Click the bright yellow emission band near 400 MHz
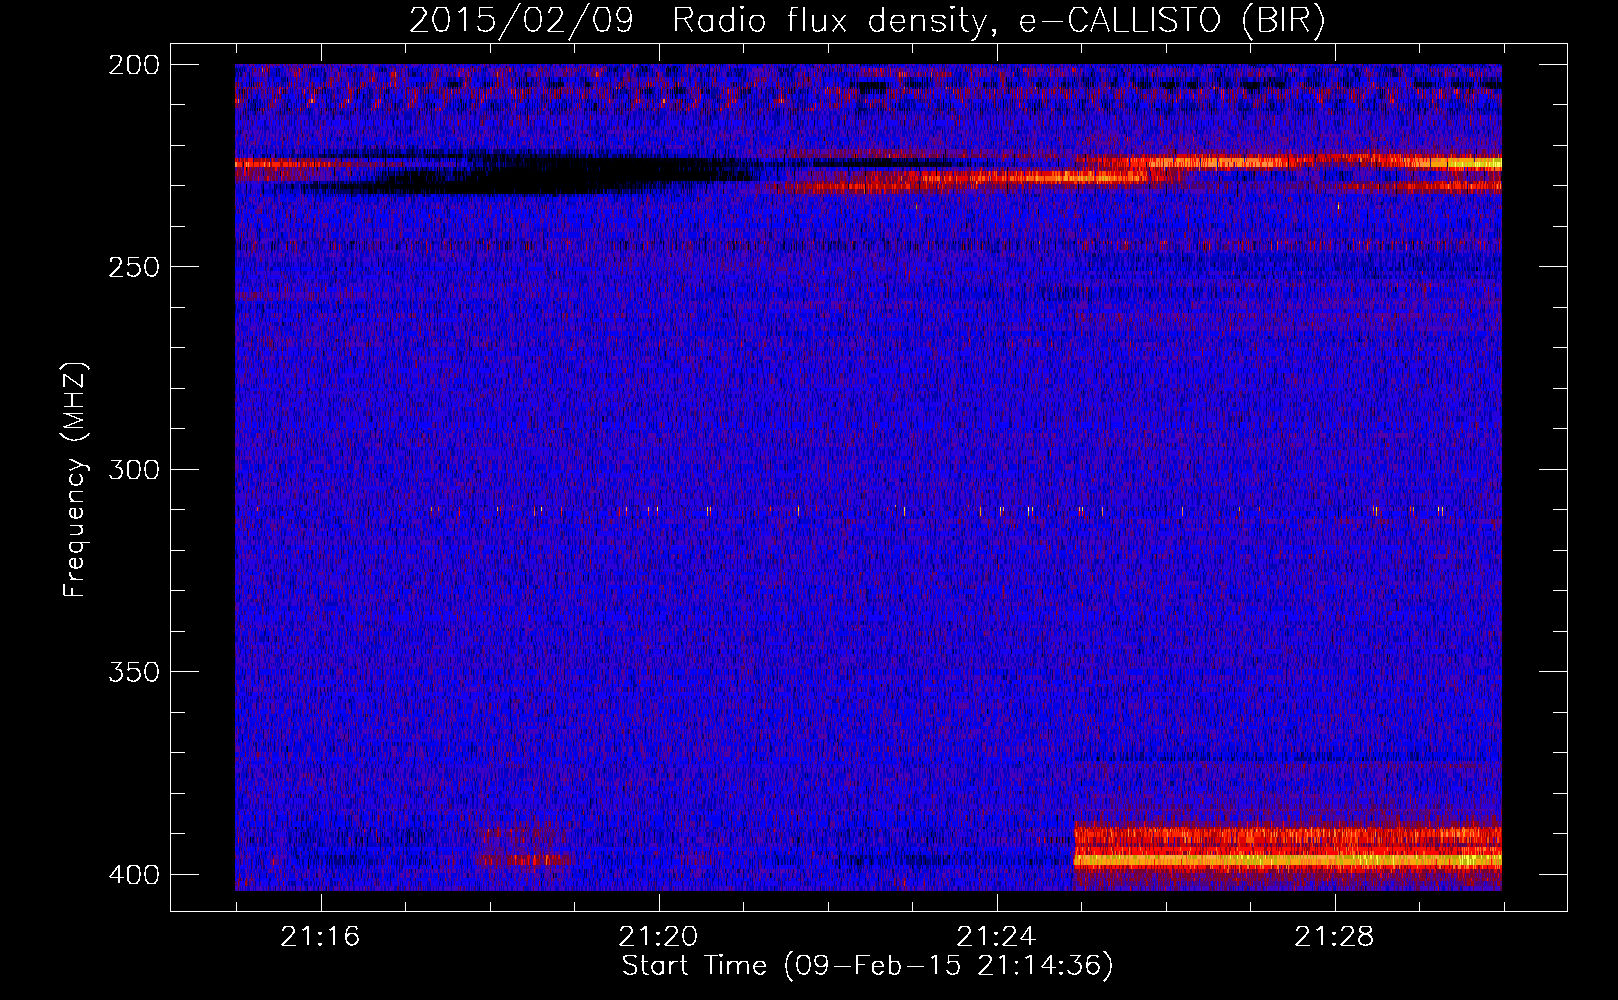Screen dimensions: 1618x1000 [1288, 860]
